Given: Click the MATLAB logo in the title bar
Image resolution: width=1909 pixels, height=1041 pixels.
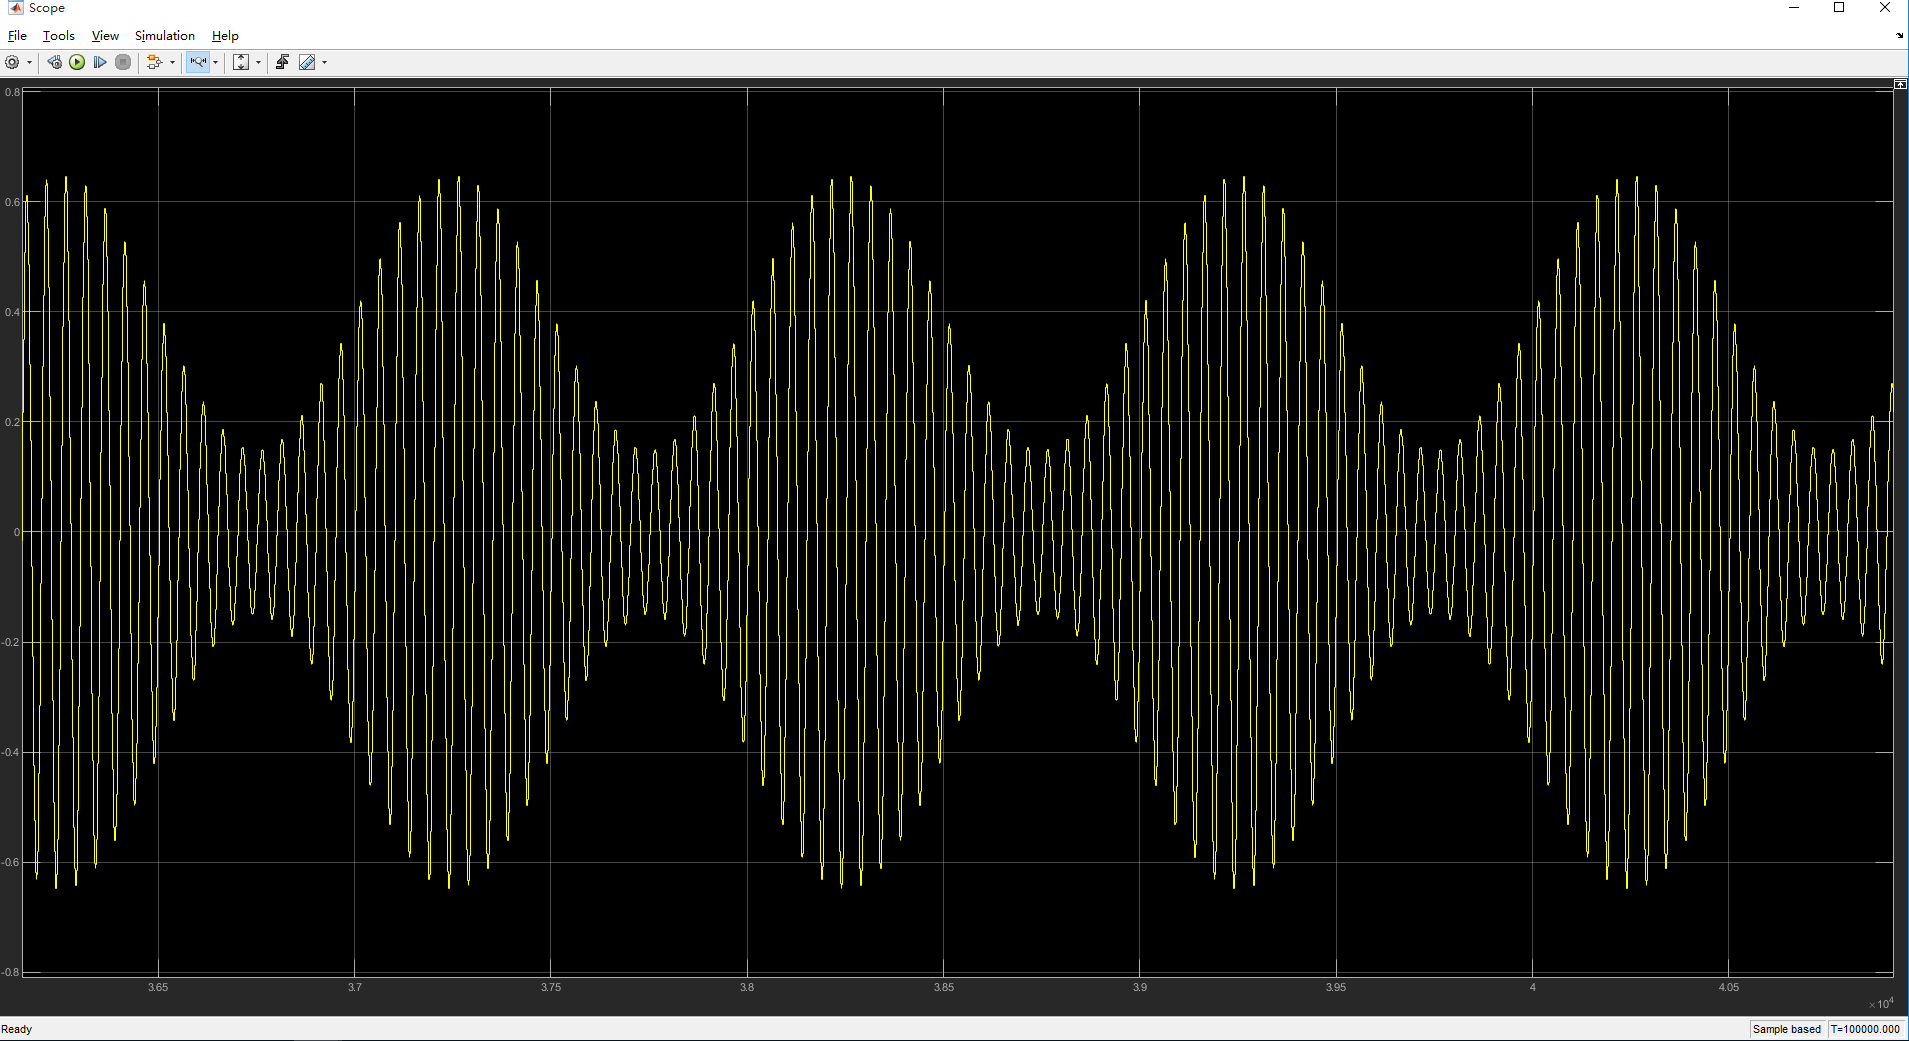Looking at the screenshot, I should coord(15,8).
